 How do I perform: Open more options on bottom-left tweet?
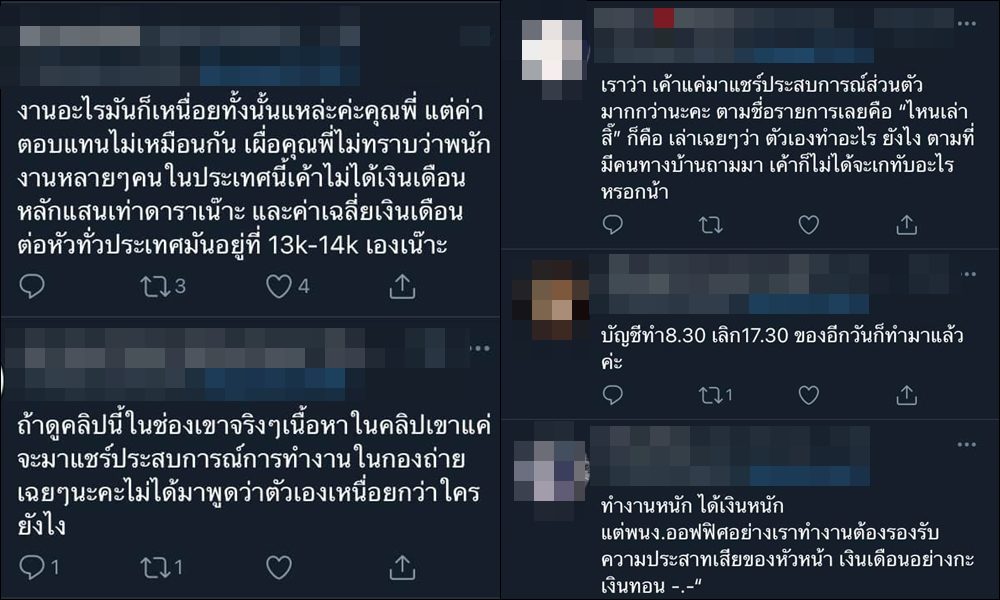tap(480, 348)
